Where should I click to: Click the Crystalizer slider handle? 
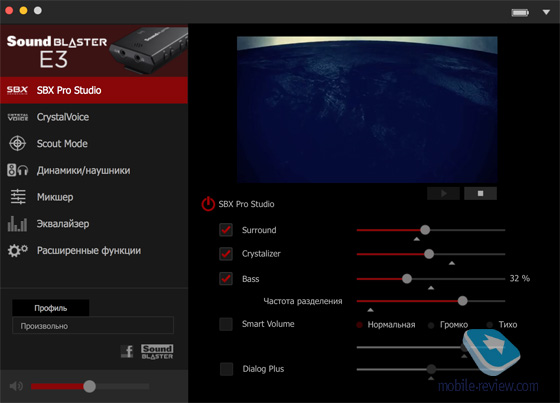point(429,254)
